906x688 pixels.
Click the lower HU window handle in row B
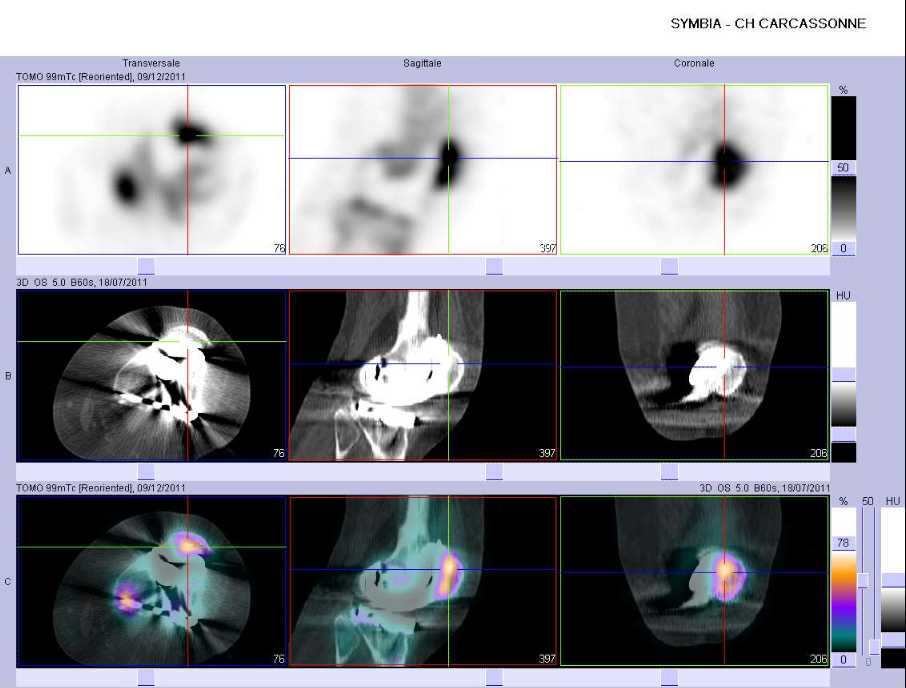tap(844, 434)
